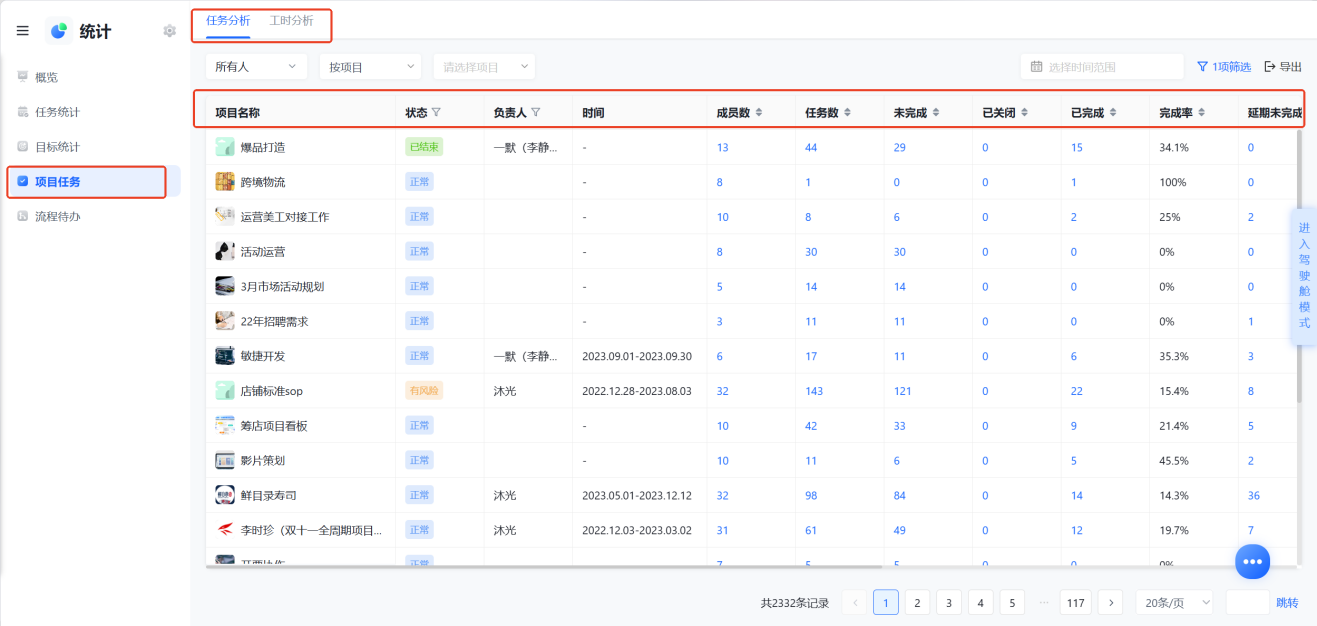Screen dimensions: 1317x626
Task: Click 延期未完成 value 36 for 鲜目录寿司
Action: tap(1254, 495)
